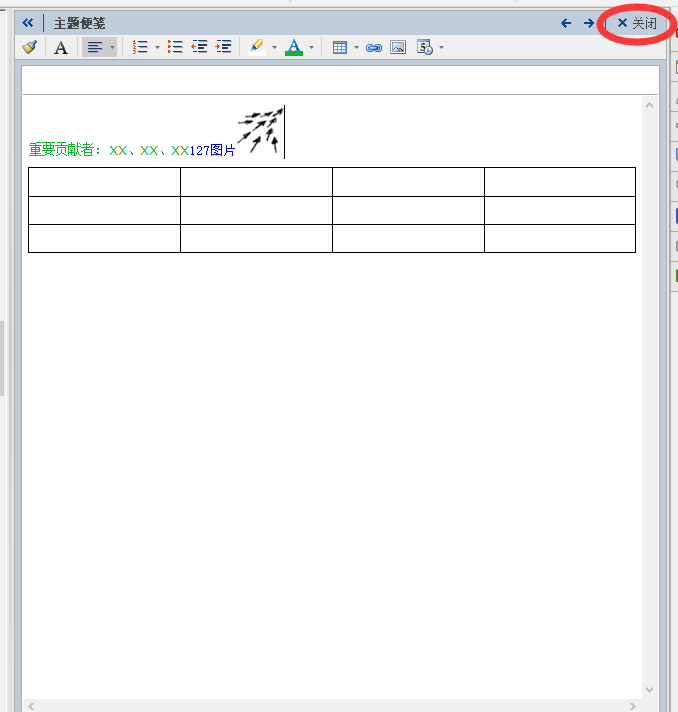This screenshot has width=678, height=712.
Task: Apply the green font color swatch
Action: [293, 47]
